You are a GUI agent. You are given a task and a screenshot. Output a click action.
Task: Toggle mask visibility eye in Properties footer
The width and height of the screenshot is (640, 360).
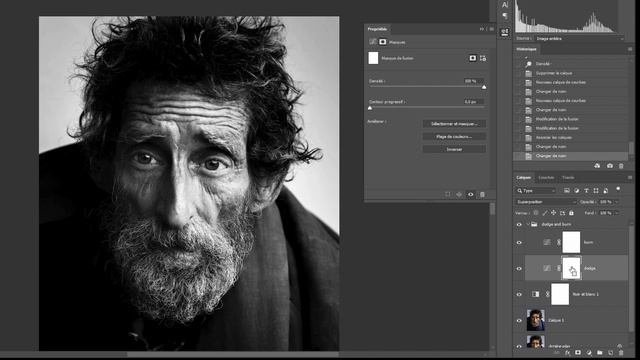coord(471,195)
